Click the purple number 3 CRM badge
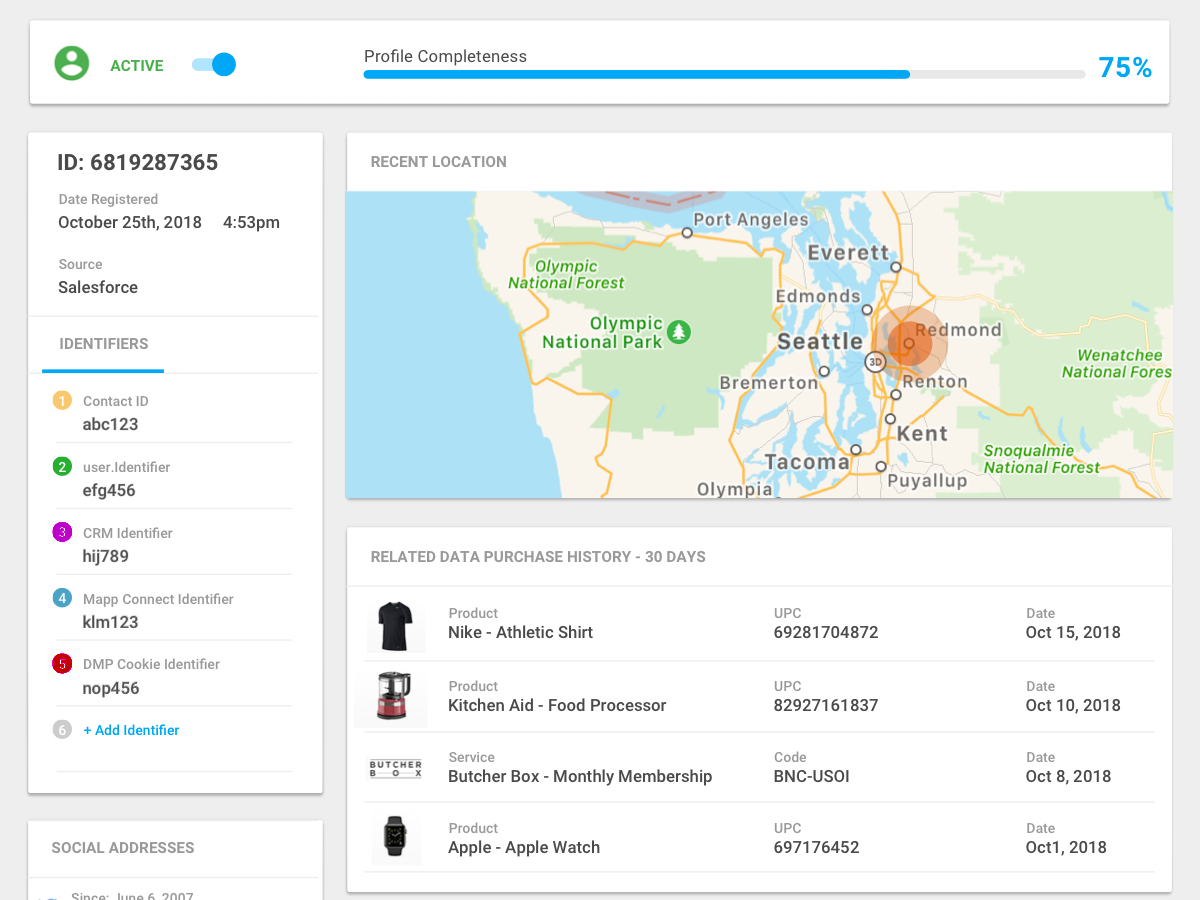Viewport: 1200px width, 900px height. pos(62,533)
